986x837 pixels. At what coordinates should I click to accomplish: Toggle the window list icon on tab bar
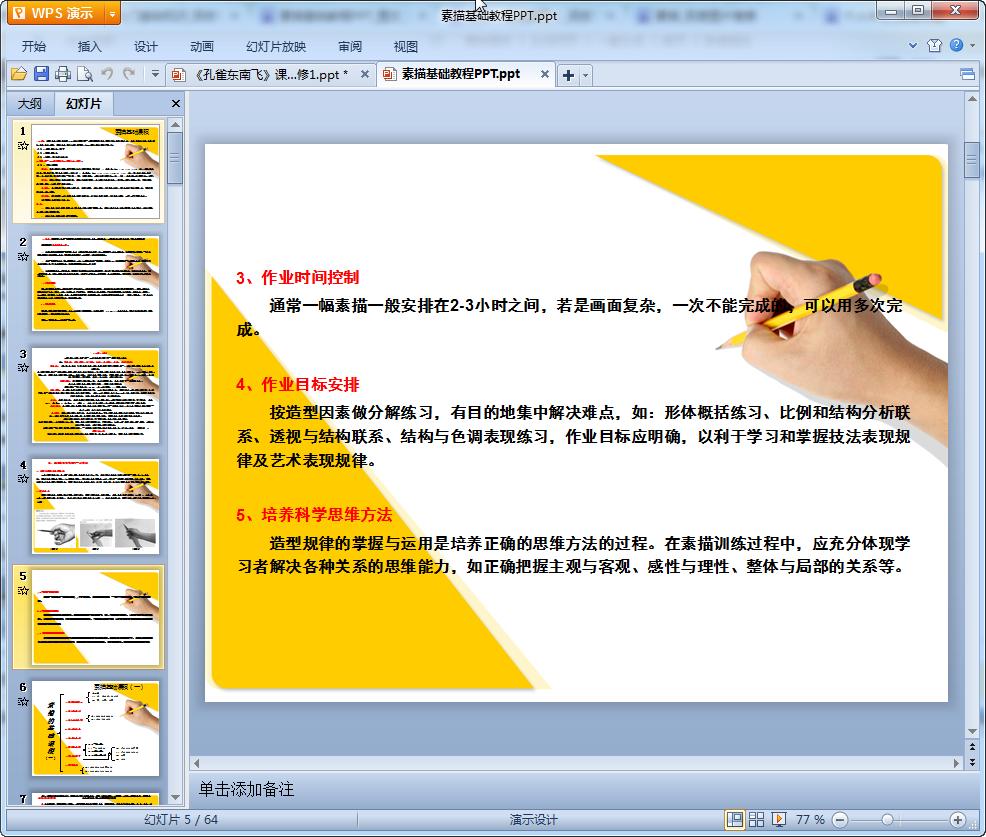click(x=968, y=75)
